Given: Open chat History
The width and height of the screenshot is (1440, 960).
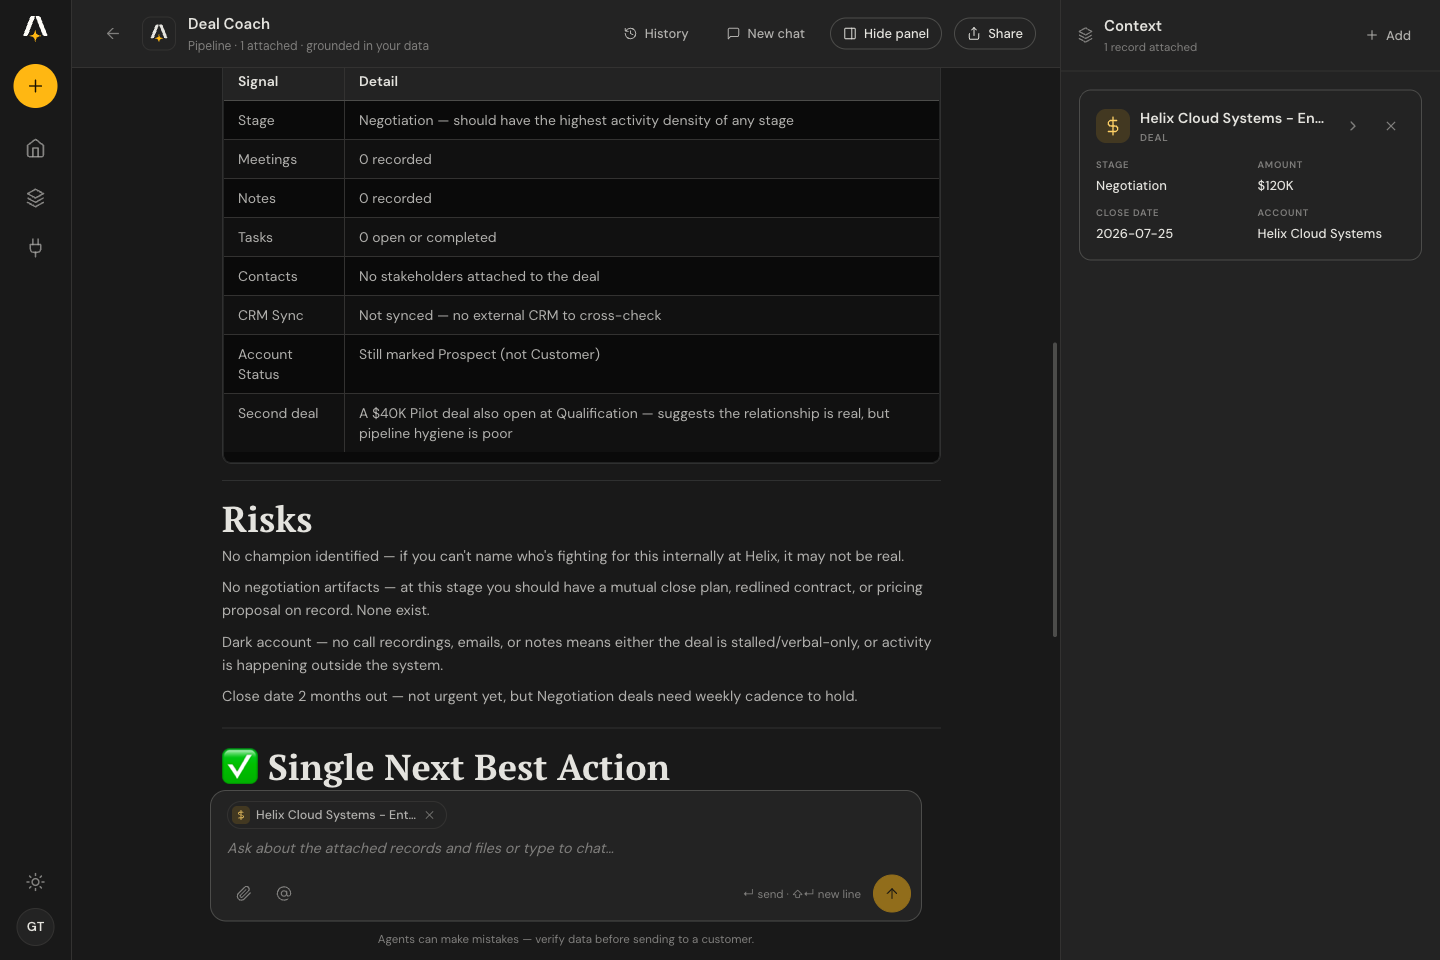Looking at the screenshot, I should (x=656, y=34).
